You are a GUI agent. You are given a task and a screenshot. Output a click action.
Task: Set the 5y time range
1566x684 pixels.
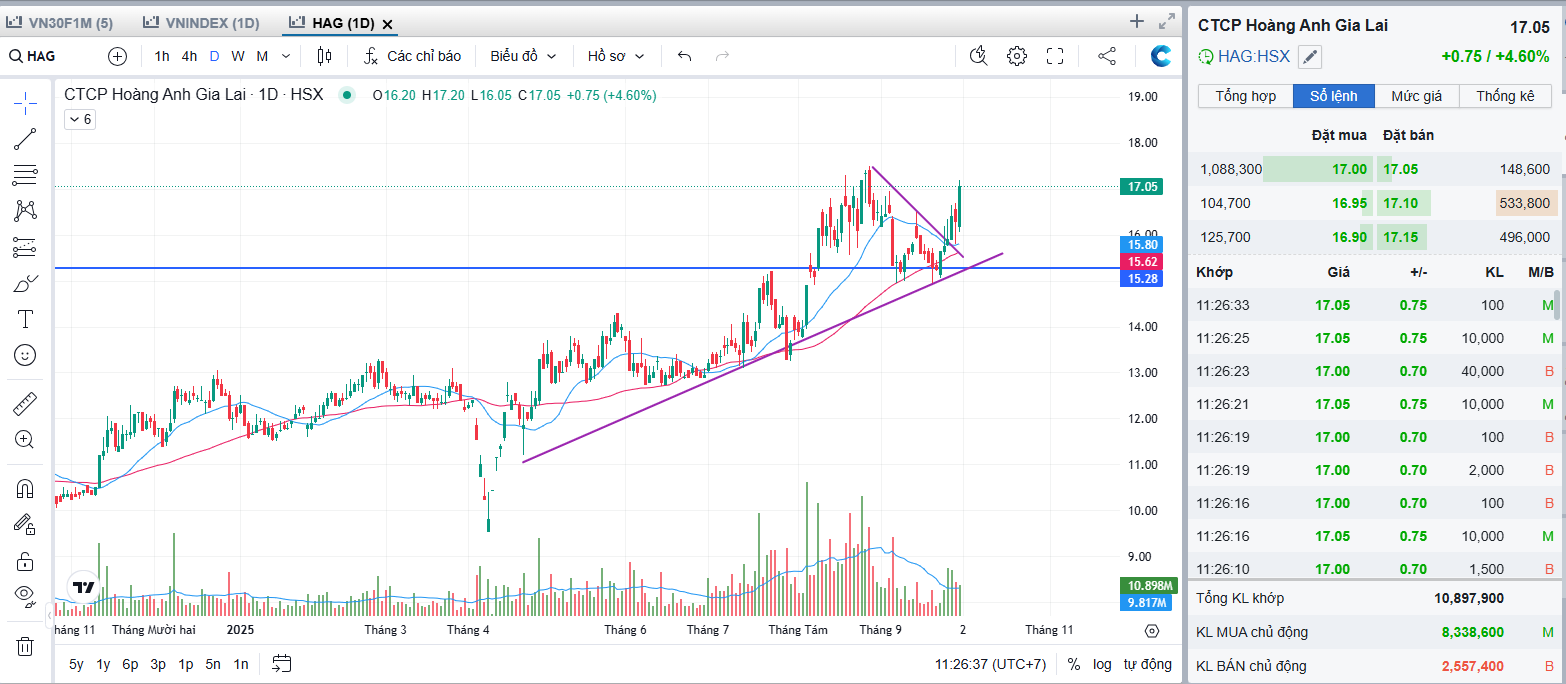click(76, 664)
